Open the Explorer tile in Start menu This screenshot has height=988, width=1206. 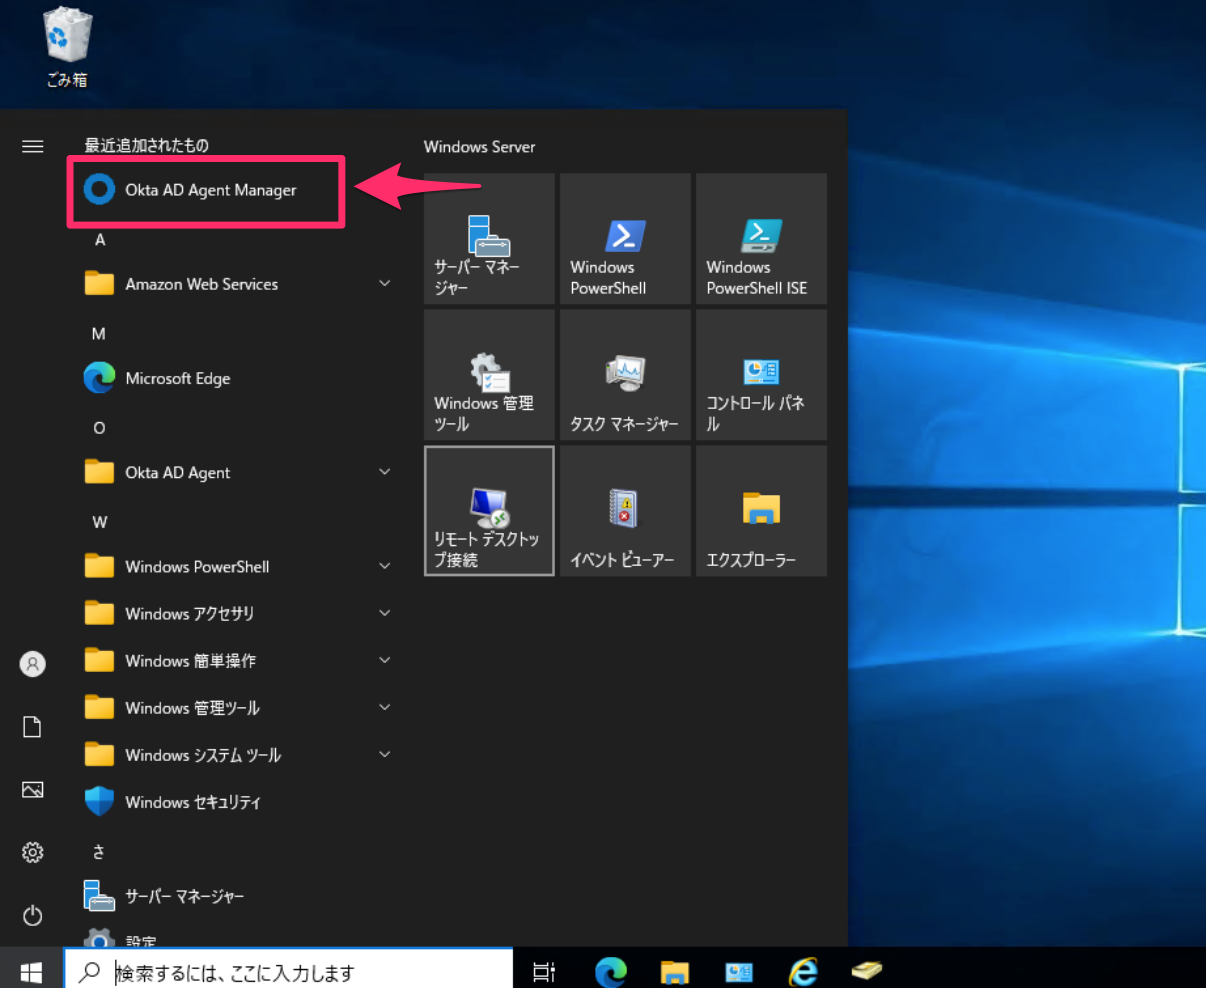[x=761, y=511]
